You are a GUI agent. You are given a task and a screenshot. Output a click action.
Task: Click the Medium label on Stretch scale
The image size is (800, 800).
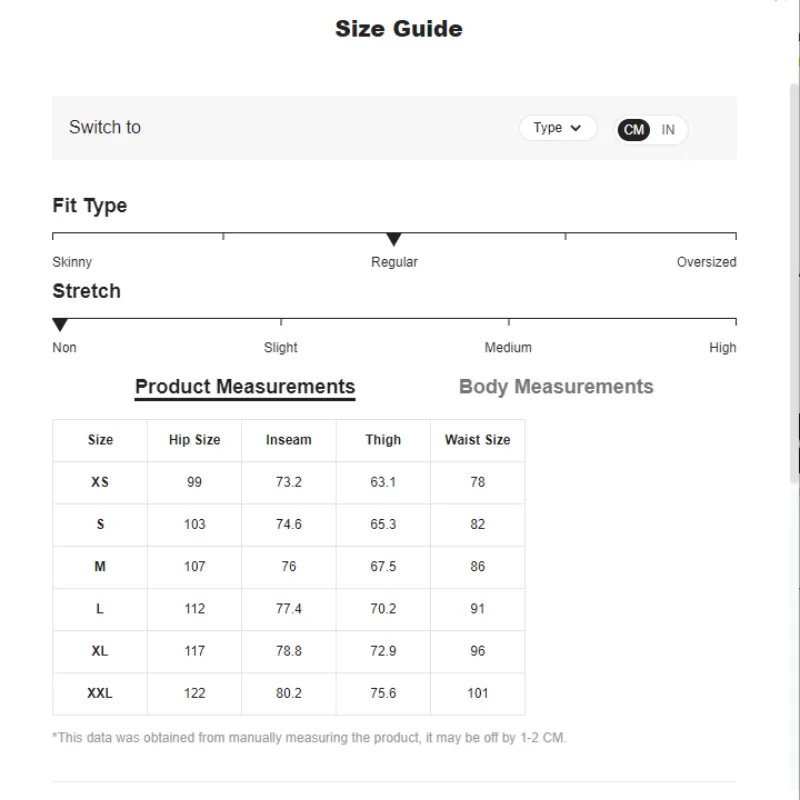(x=508, y=348)
